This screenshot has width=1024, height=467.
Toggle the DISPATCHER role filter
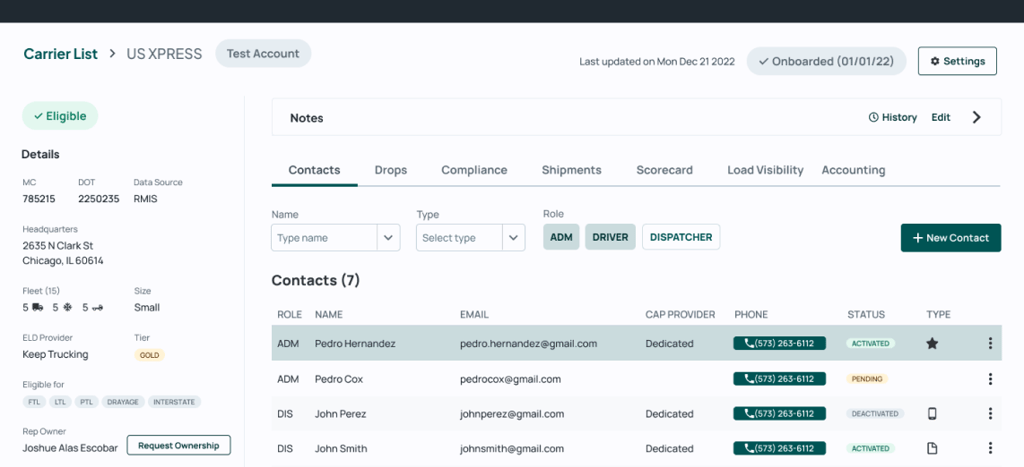click(x=680, y=237)
